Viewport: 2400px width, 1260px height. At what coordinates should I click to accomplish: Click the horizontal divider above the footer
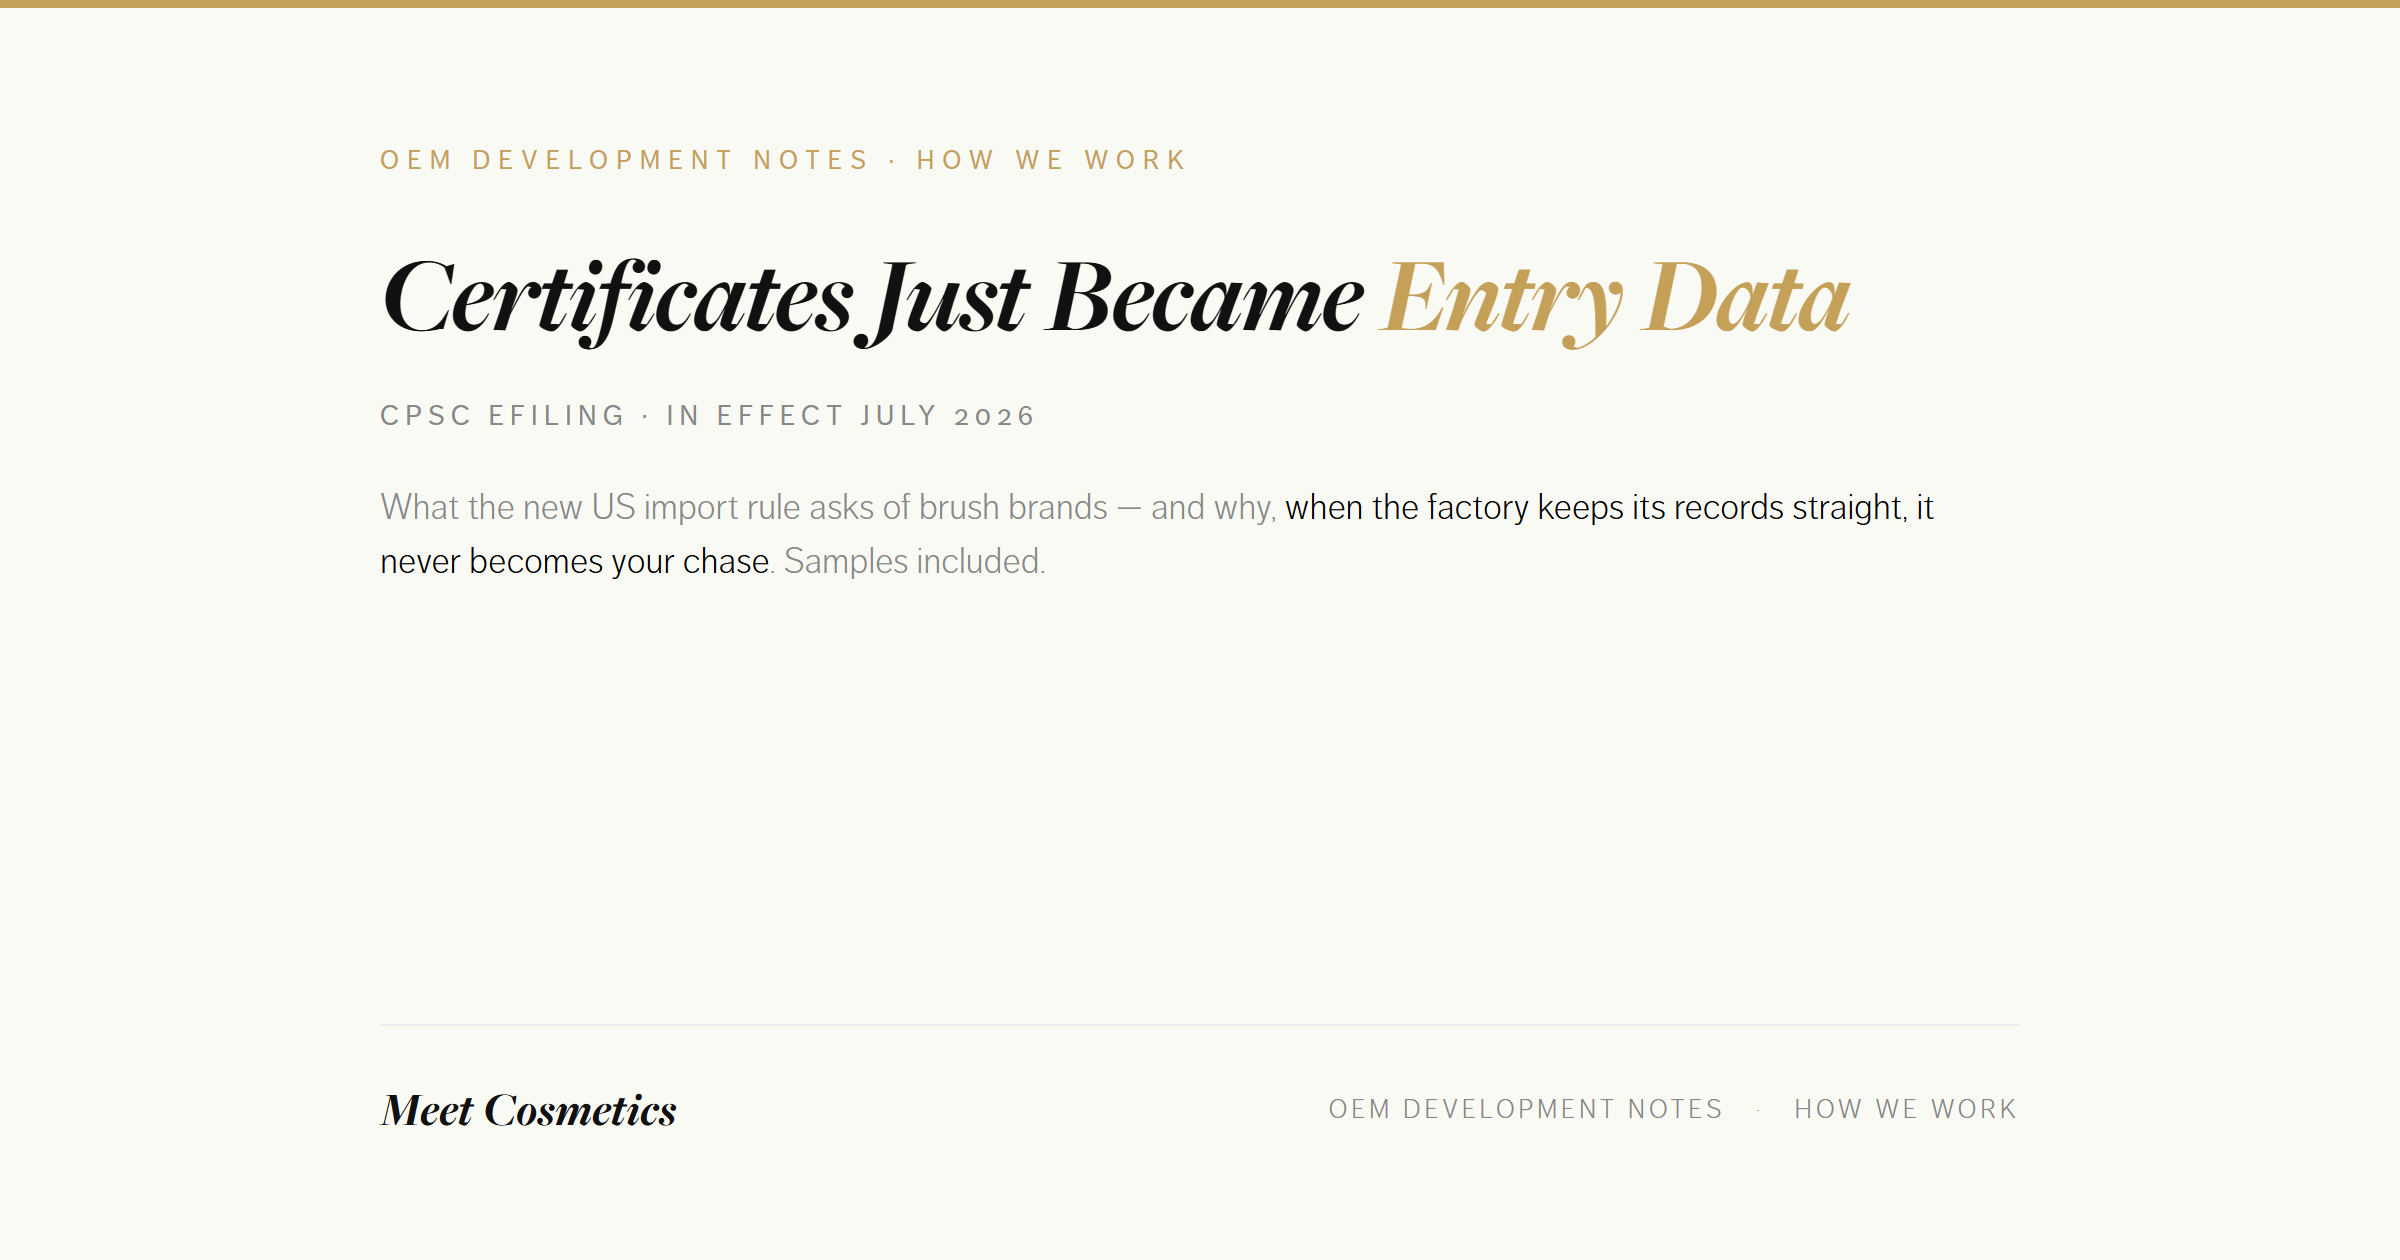1200,1025
